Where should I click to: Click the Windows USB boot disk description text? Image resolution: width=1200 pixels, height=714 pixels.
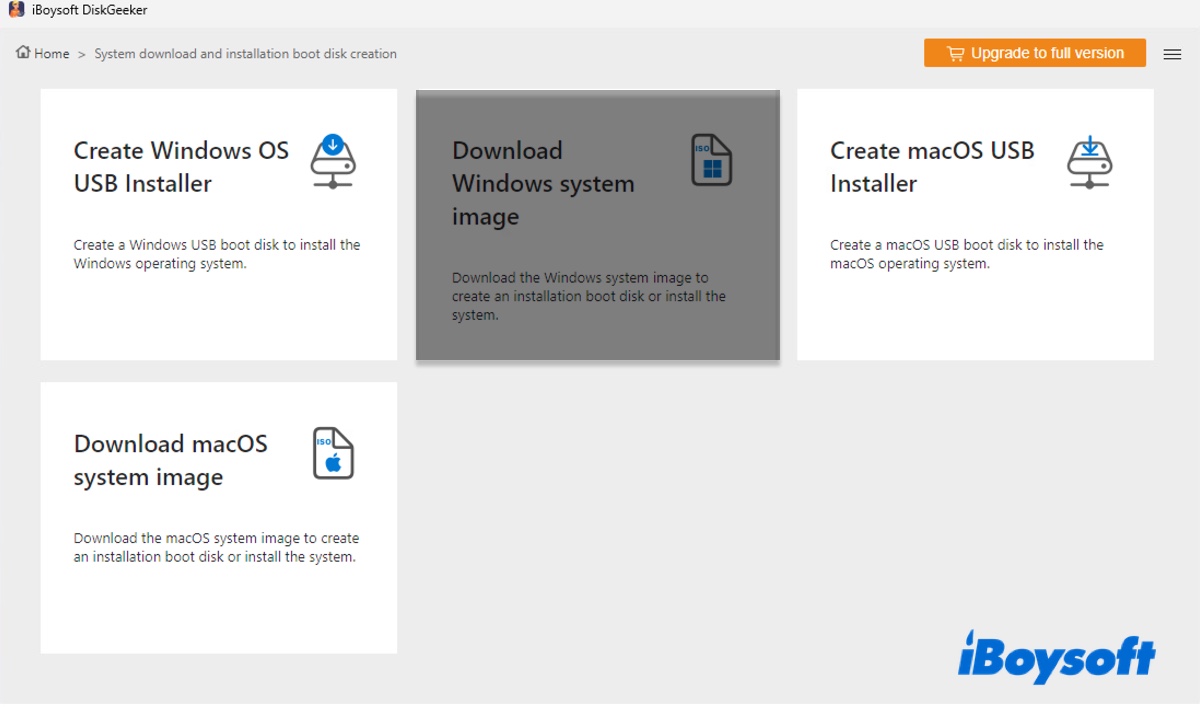click(216, 254)
